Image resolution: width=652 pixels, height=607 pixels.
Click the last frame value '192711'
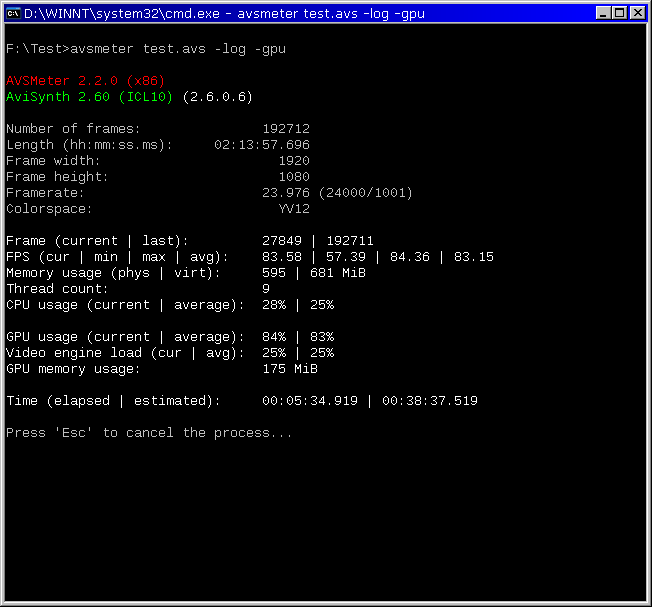click(350, 241)
